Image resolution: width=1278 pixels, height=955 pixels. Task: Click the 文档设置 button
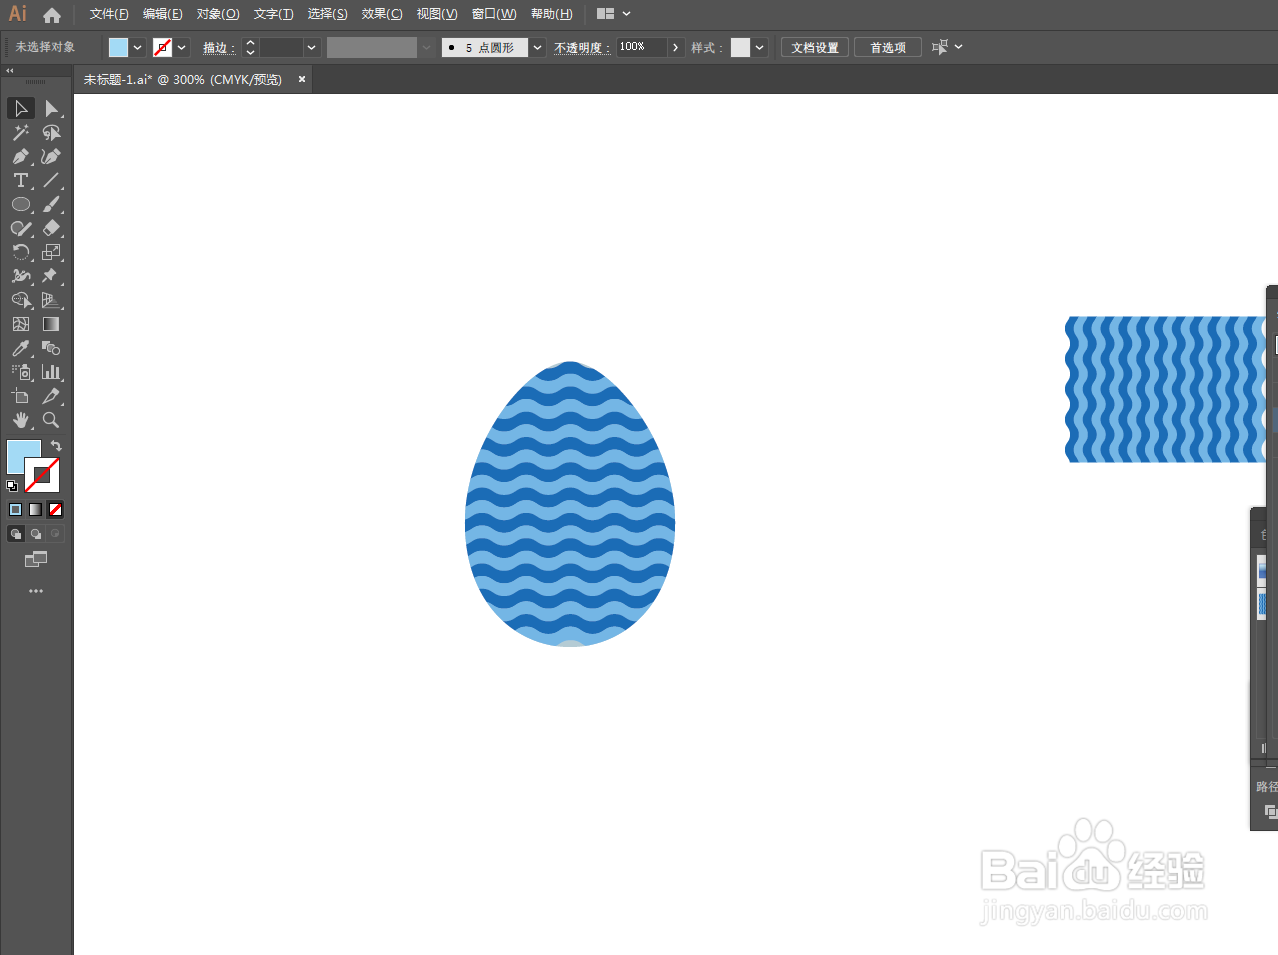(x=815, y=47)
